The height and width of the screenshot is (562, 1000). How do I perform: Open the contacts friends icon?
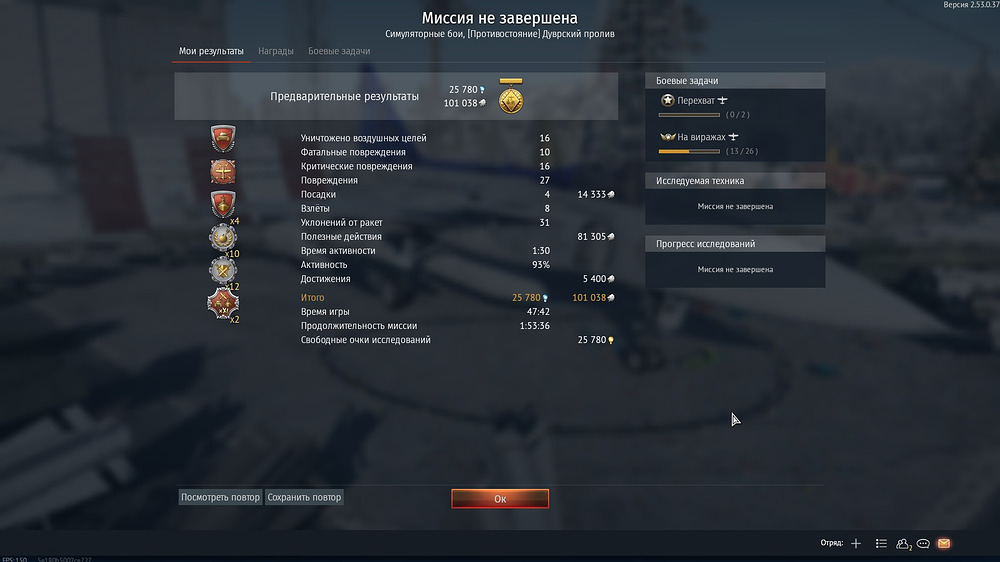(x=903, y=544)
